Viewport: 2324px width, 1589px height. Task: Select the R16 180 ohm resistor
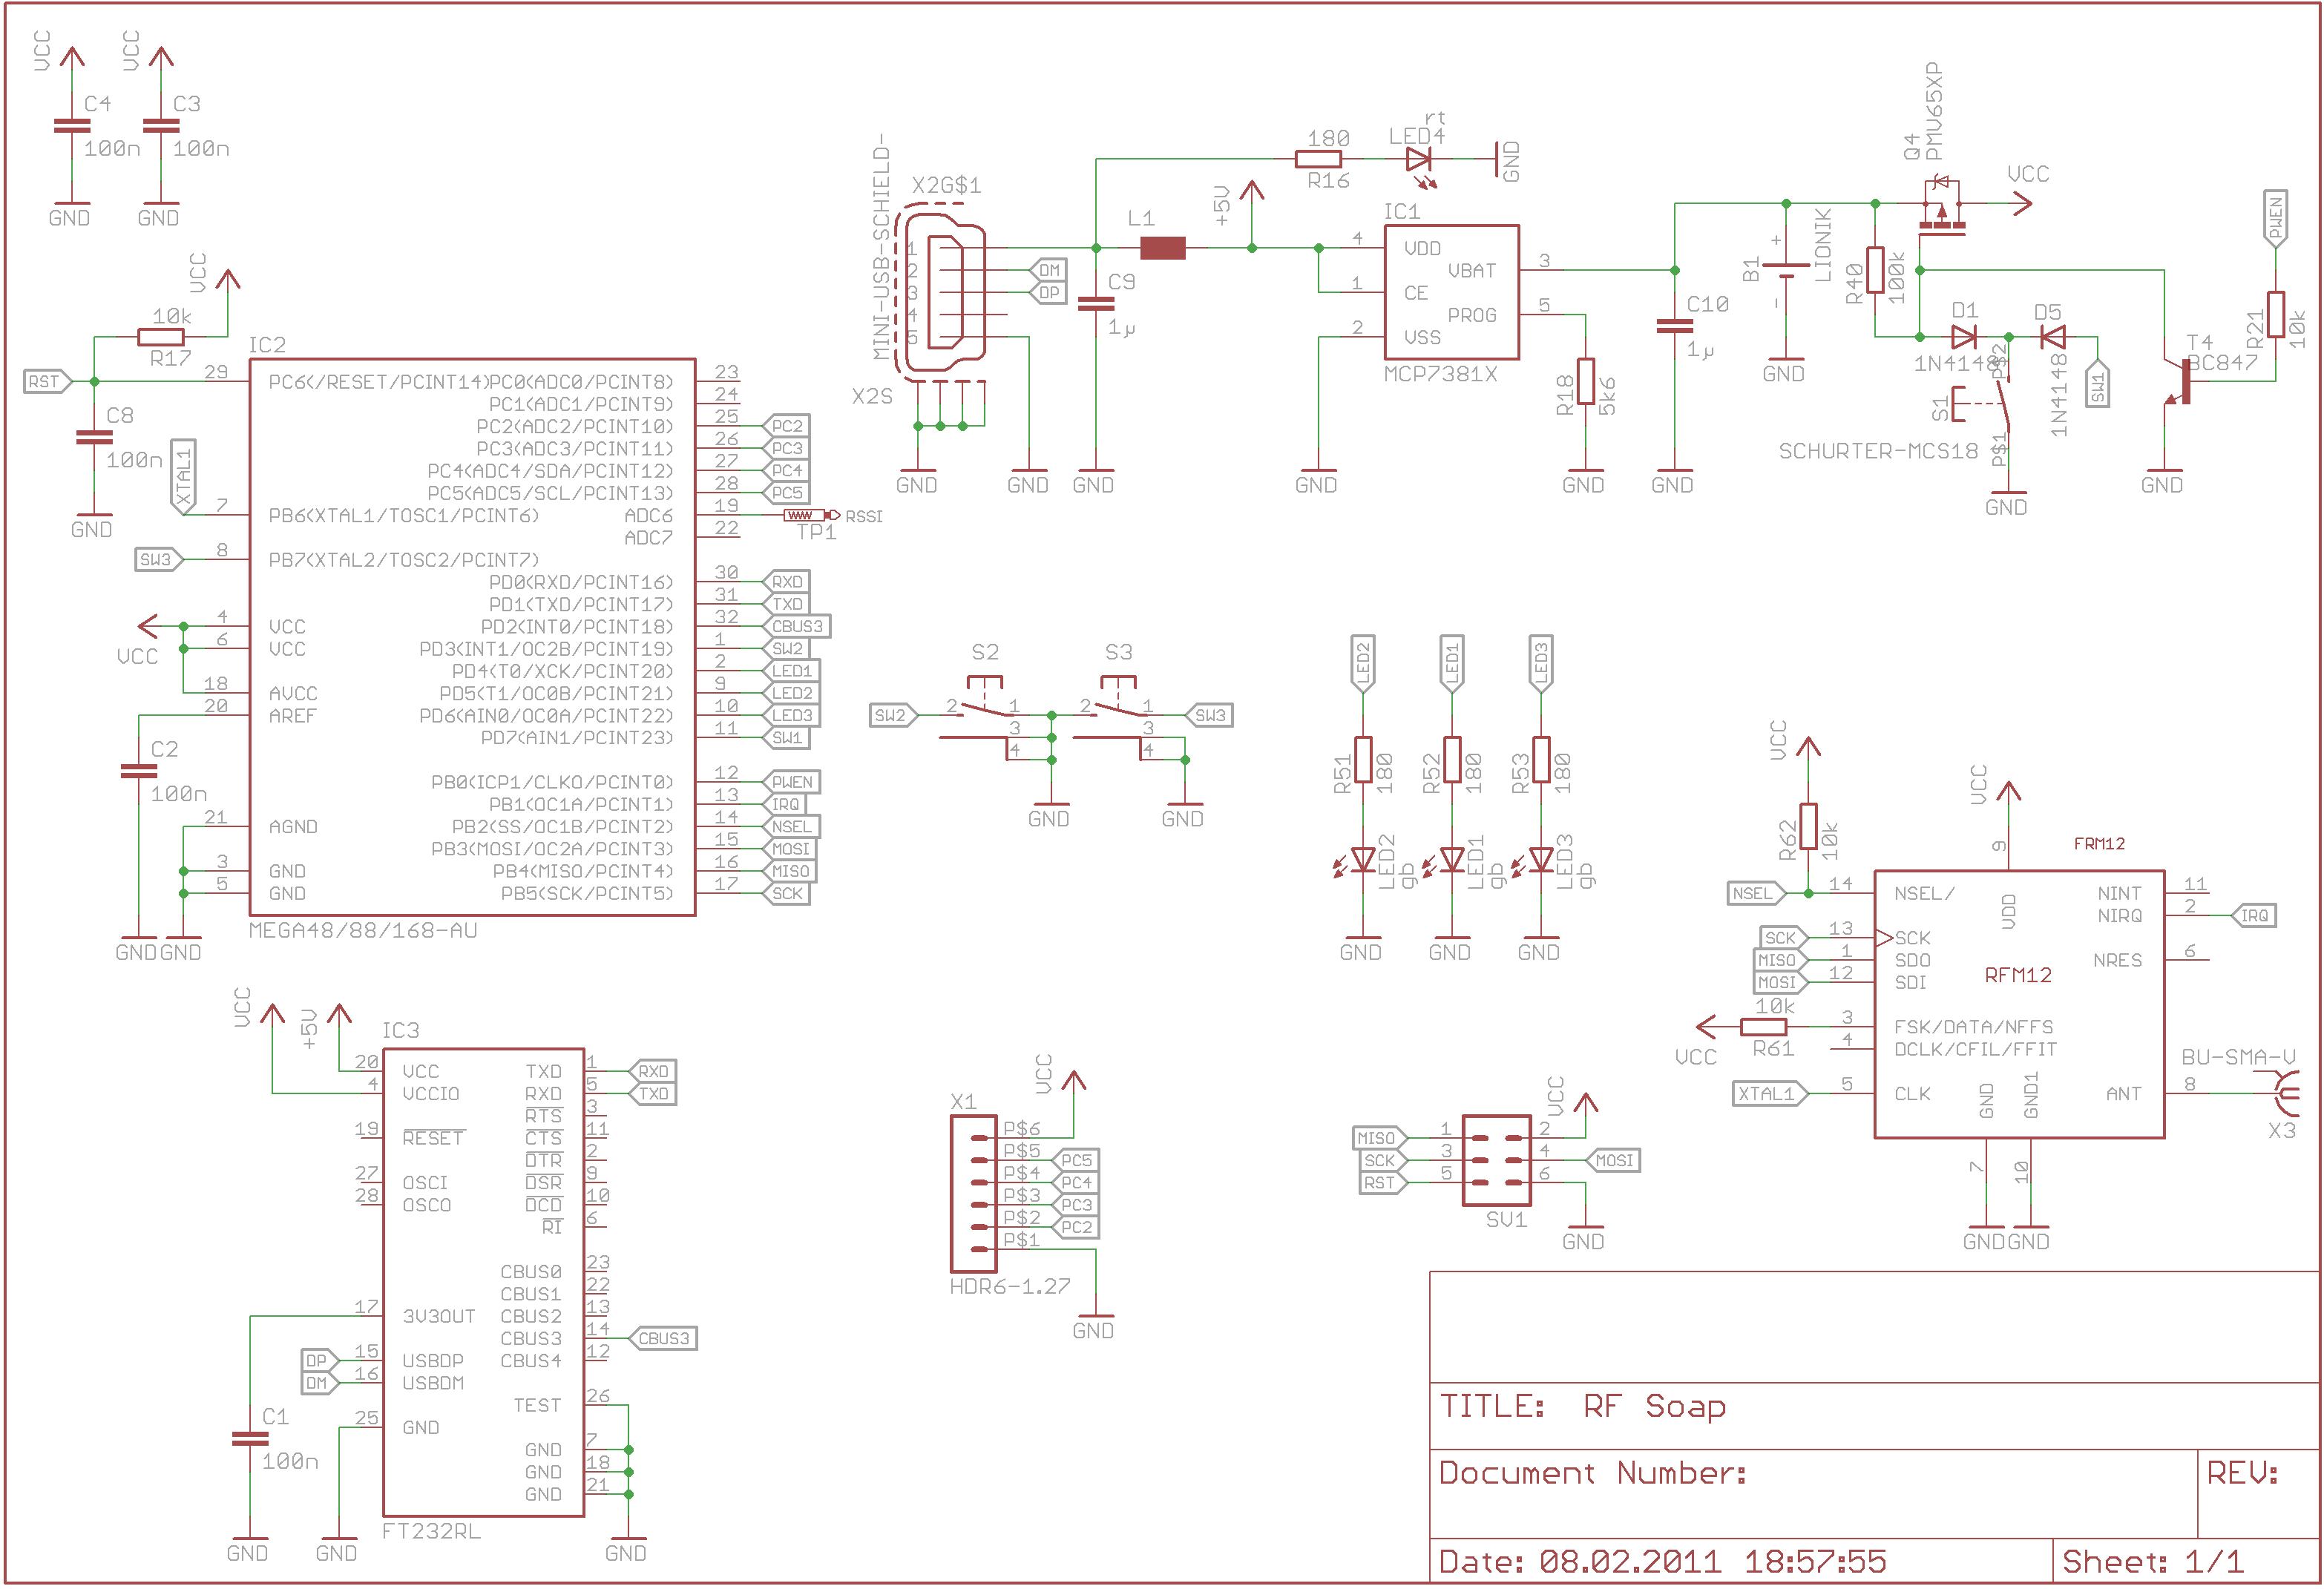tap(1319, 159)
